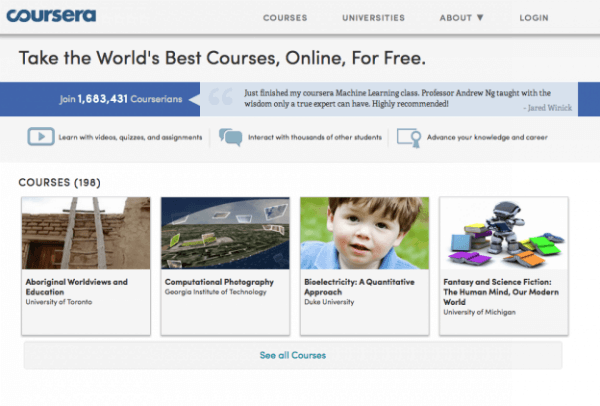This screenshot has width=600, height=406.
Task: Open Aboriginal Worldviews and Education thumbnail
Action: tap(86, 233)
